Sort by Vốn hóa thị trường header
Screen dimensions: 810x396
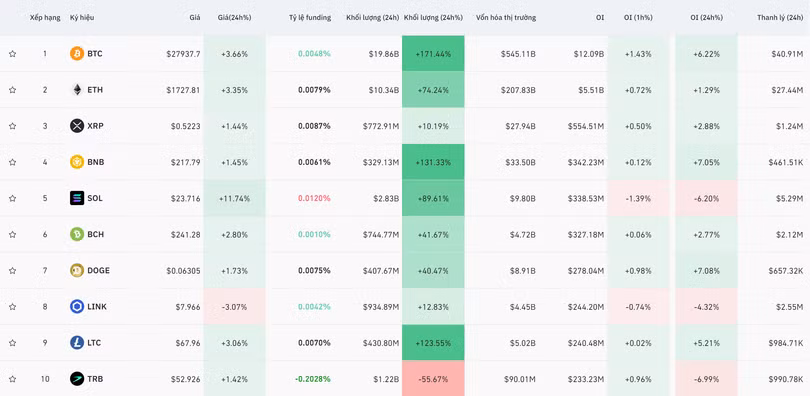(506, 18)
